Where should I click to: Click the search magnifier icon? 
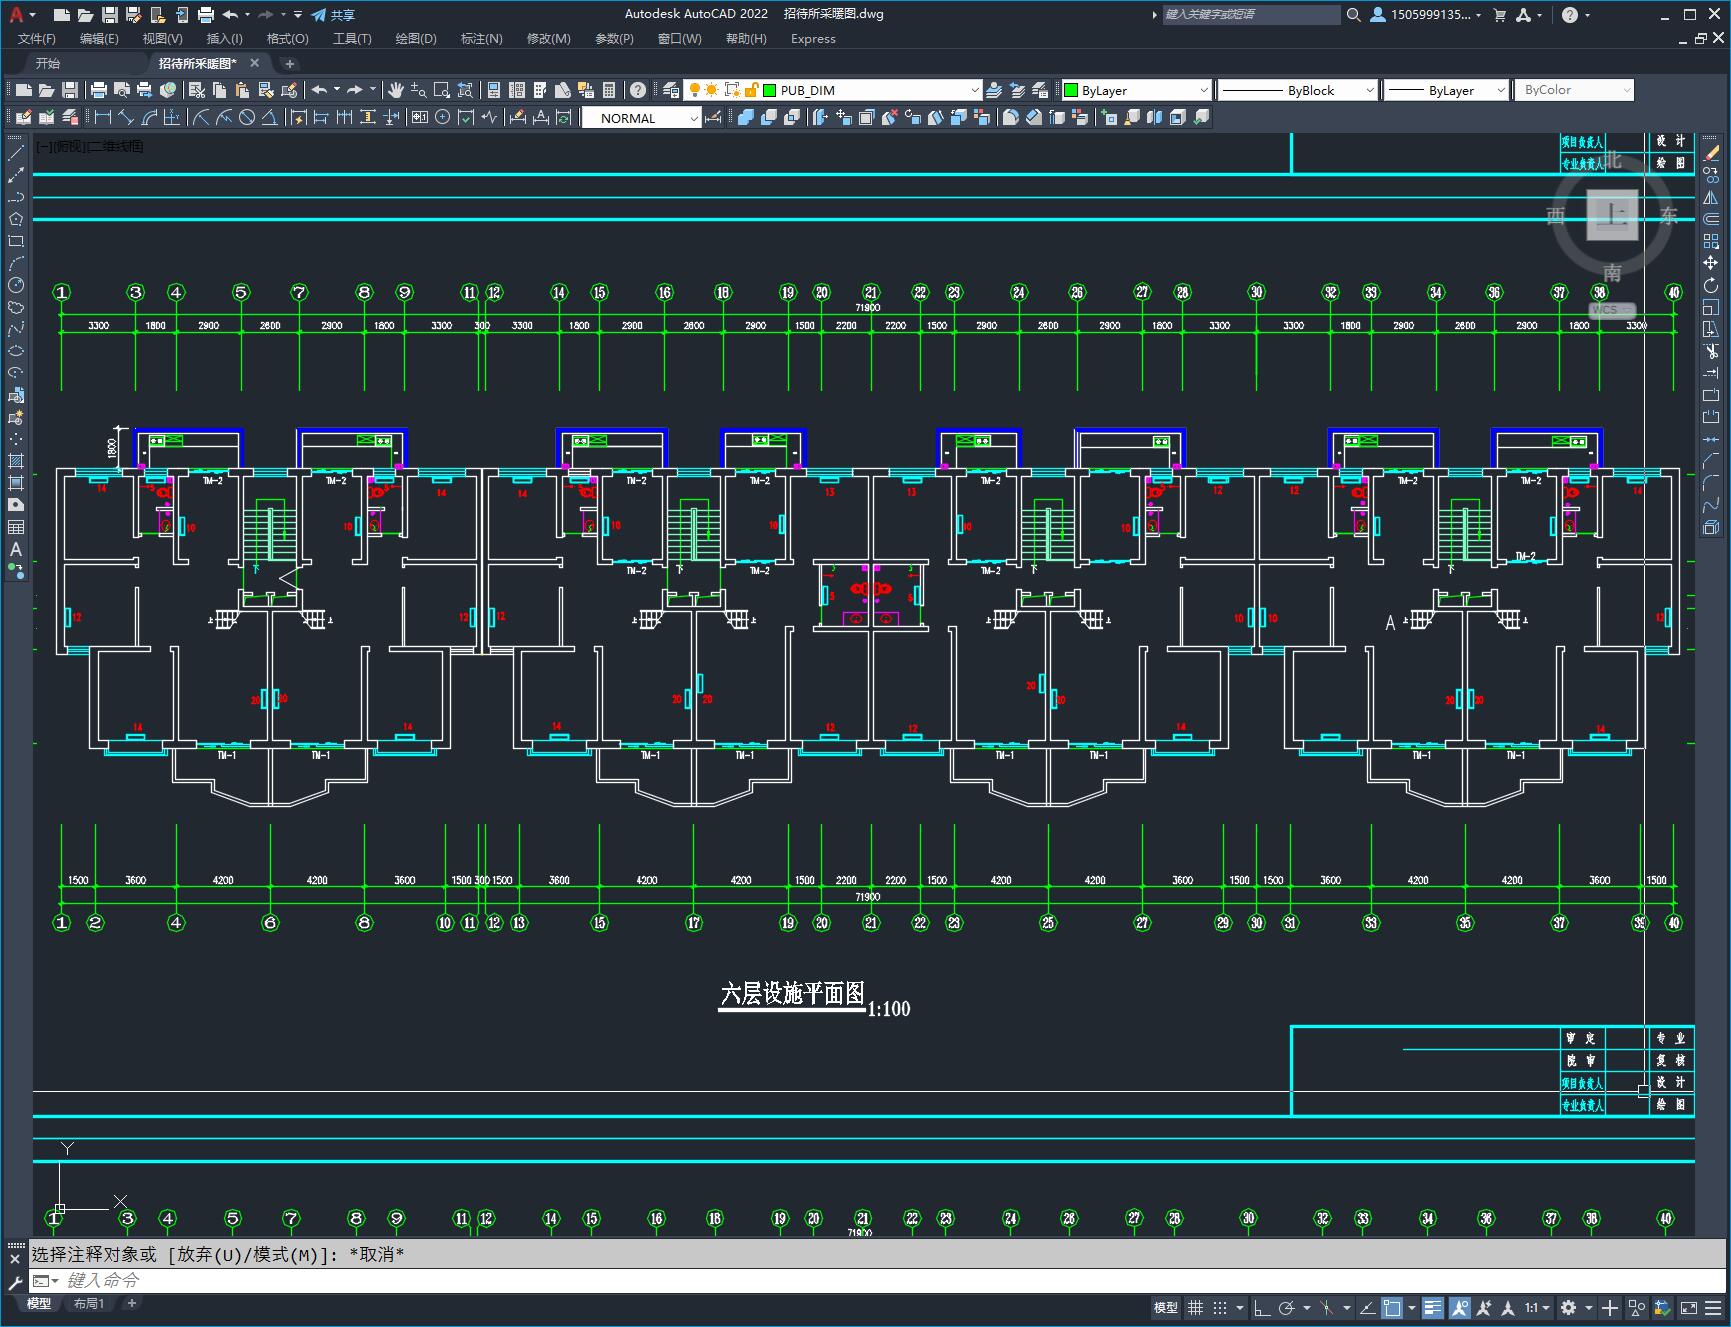click(1353, 14)
